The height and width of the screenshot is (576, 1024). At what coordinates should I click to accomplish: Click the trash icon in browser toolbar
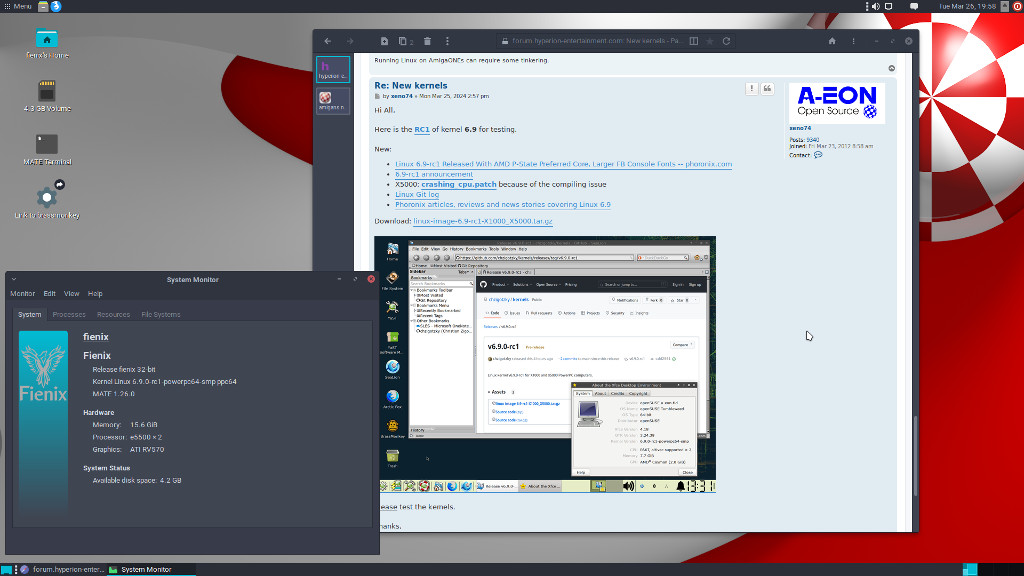coord(427,41)
